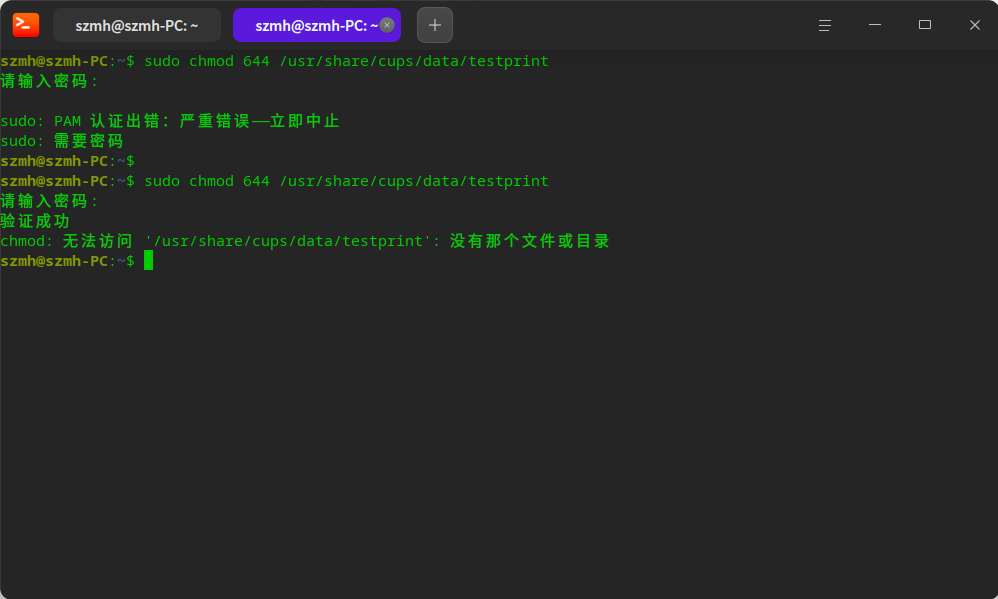Viewport: 998px width, 599px height.
Task: Minimize the terminal window
Action: 875,25
